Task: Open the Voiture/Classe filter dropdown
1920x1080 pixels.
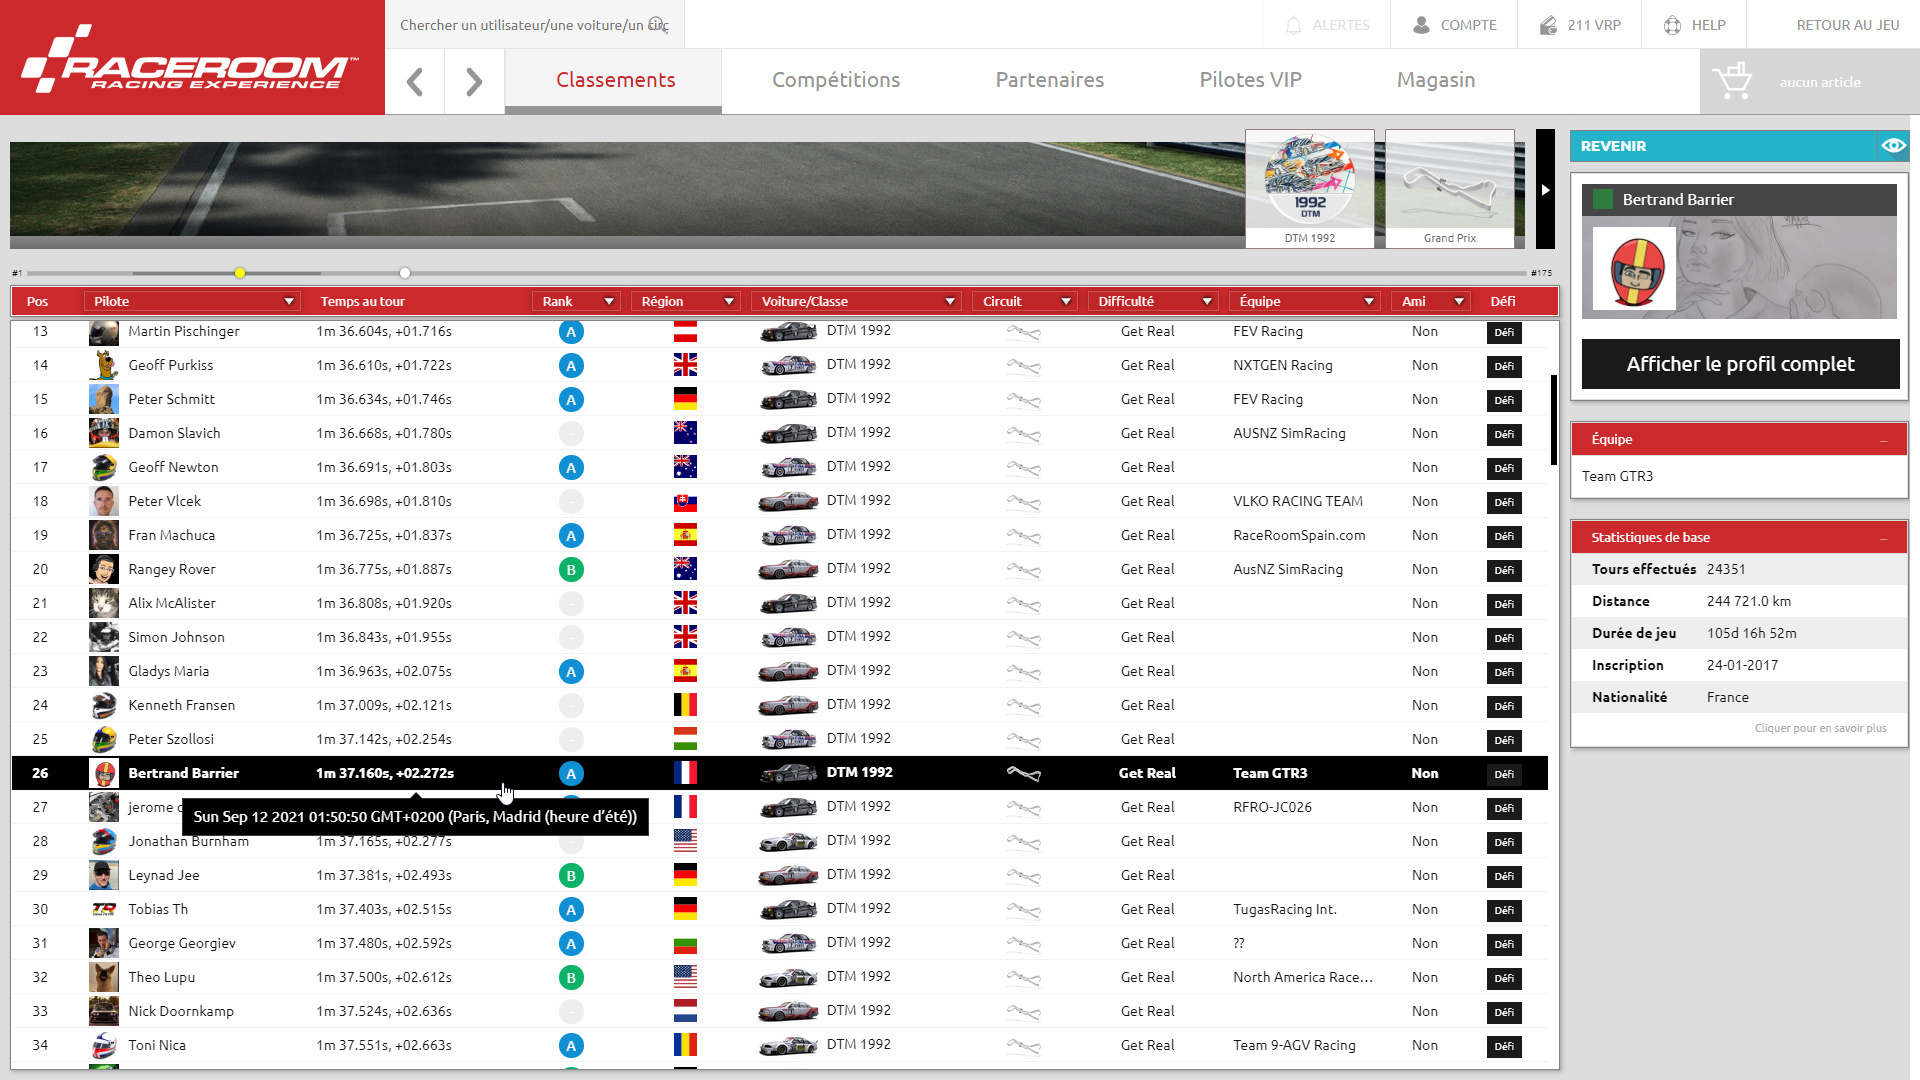Action: coord(949,301)
